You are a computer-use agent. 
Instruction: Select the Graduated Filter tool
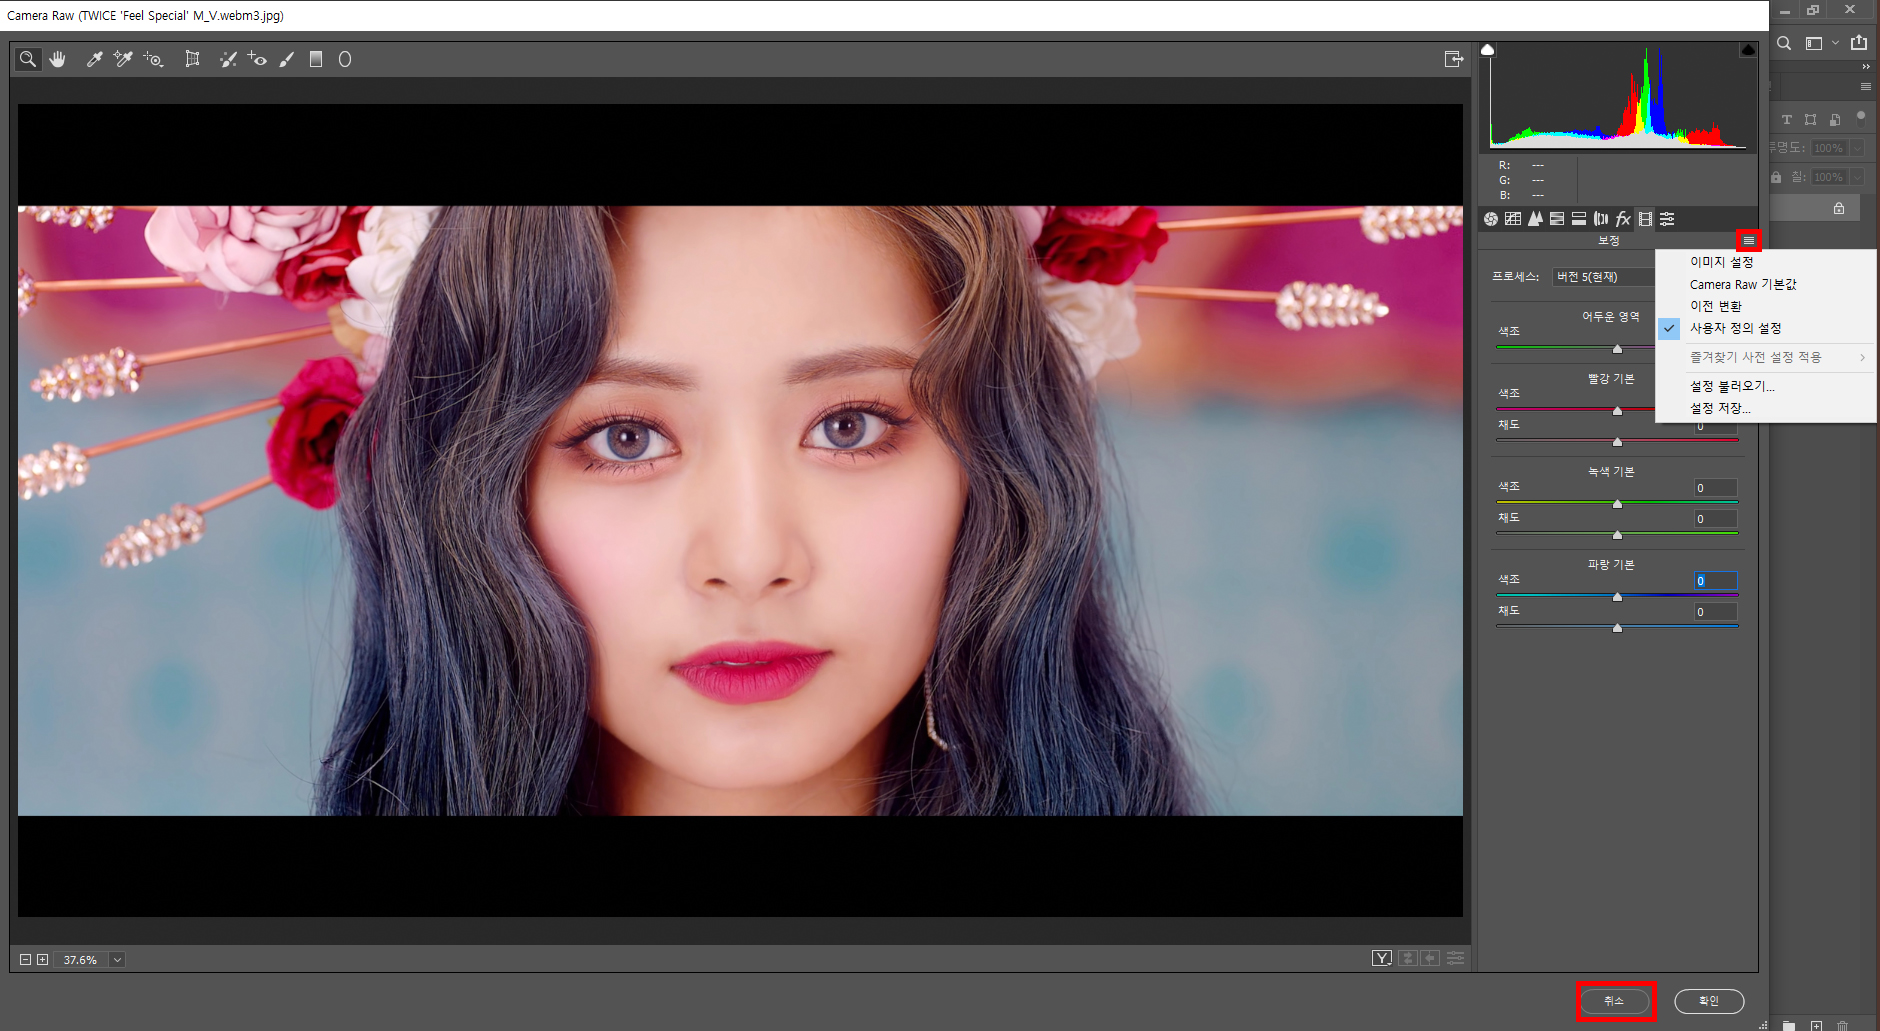[316, 59]
